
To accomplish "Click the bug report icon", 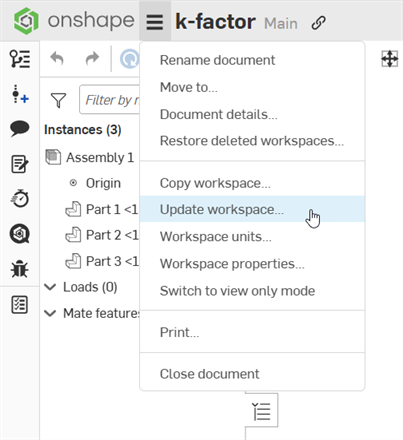I will (20, 268).
